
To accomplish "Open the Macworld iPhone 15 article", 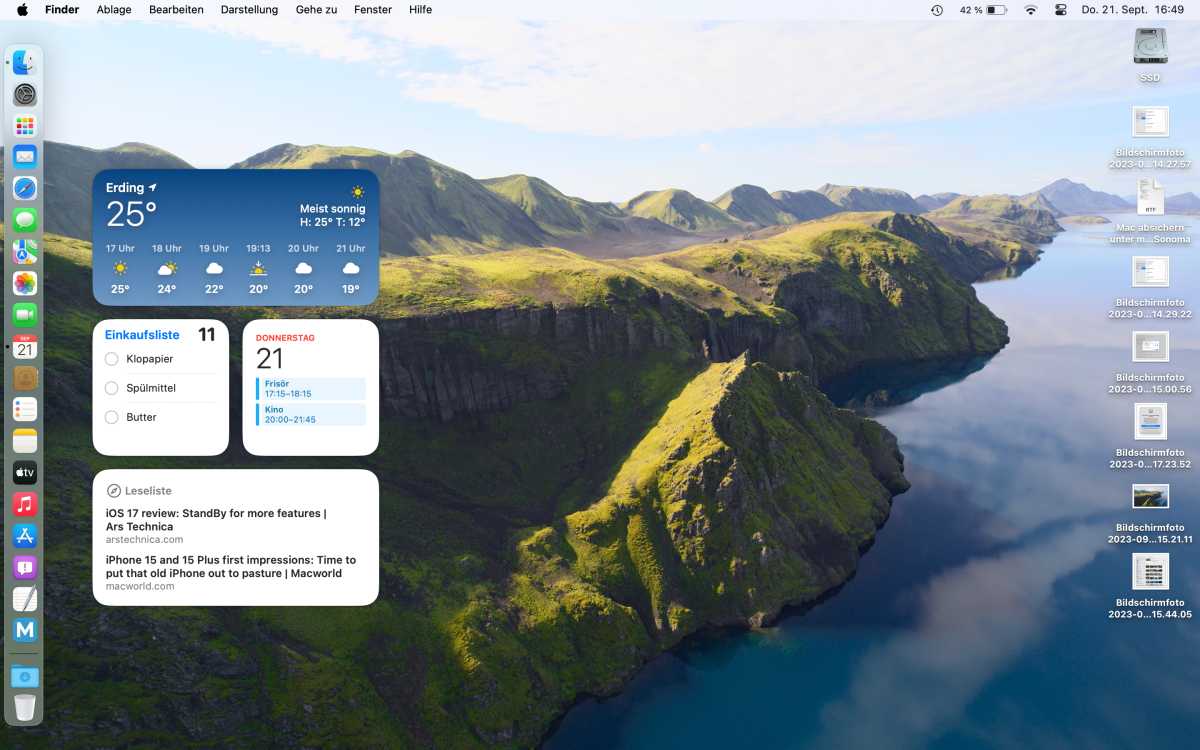I will (230, 567).
